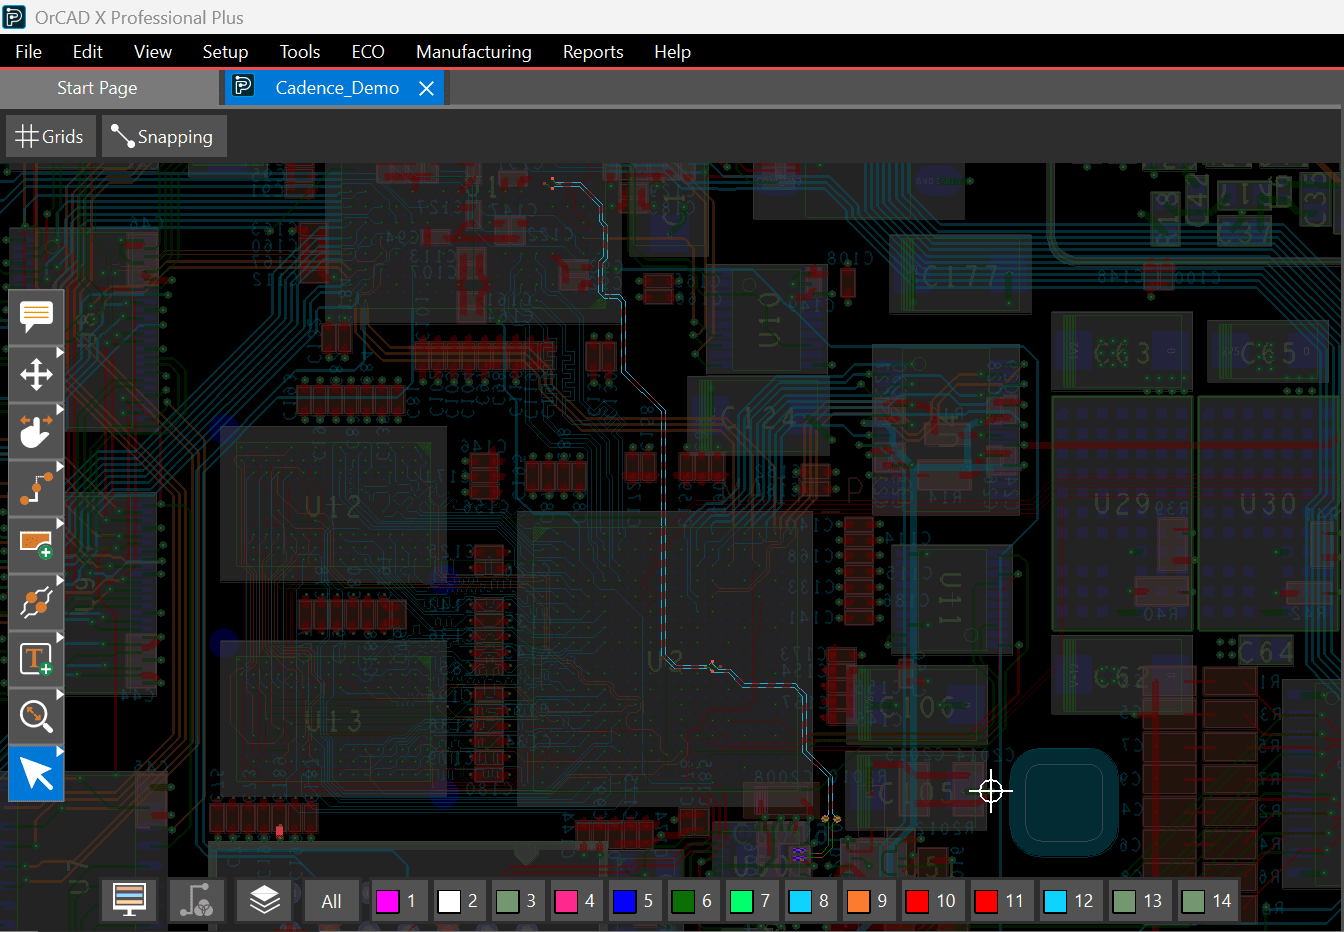Toggle layer 10 visibility
The height and width of the screenshot is (932, 1344).
point(932,901)
